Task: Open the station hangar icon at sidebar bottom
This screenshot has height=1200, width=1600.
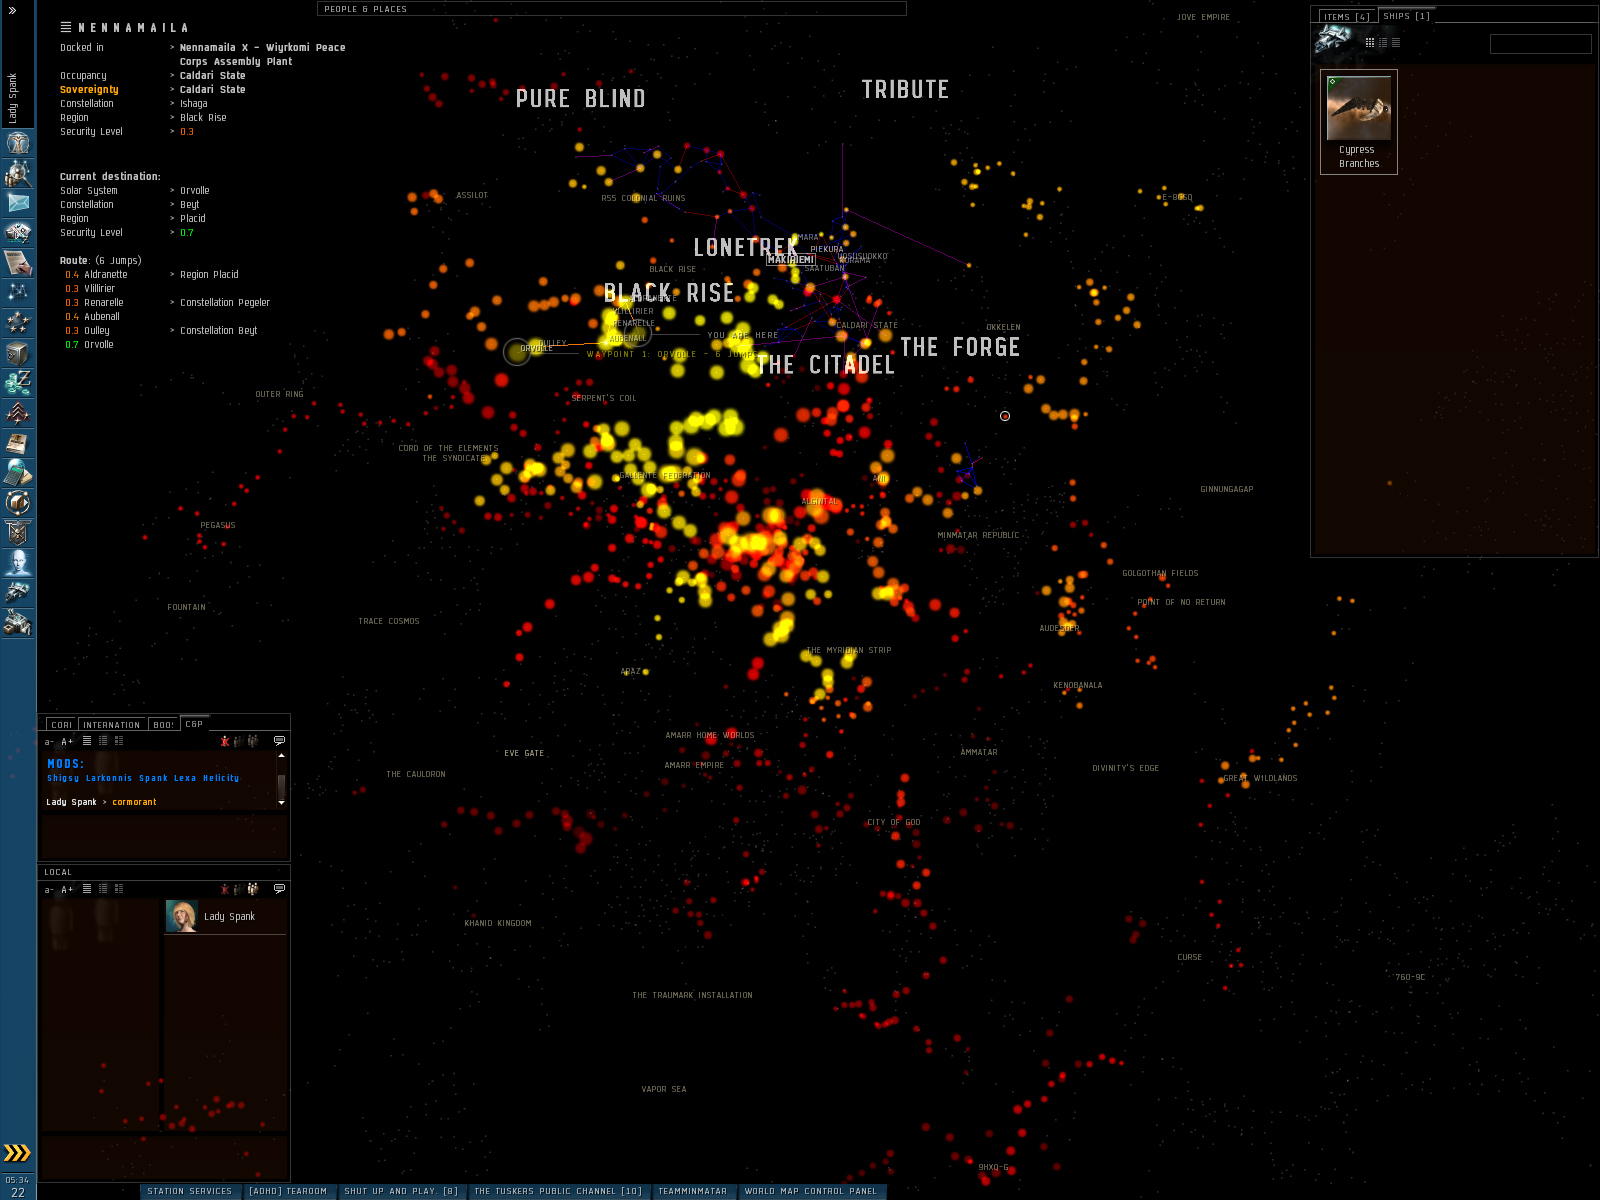Action: (18, 623)
